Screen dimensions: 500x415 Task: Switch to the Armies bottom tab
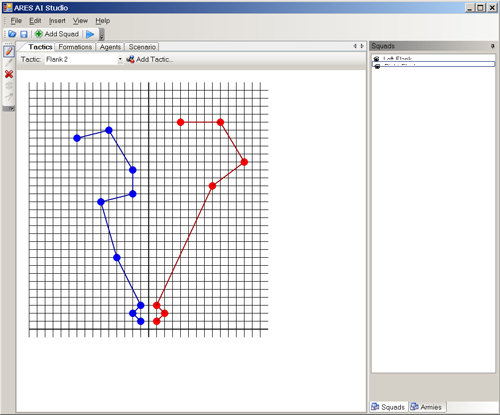pyautogui.click(x=427, y=407)
